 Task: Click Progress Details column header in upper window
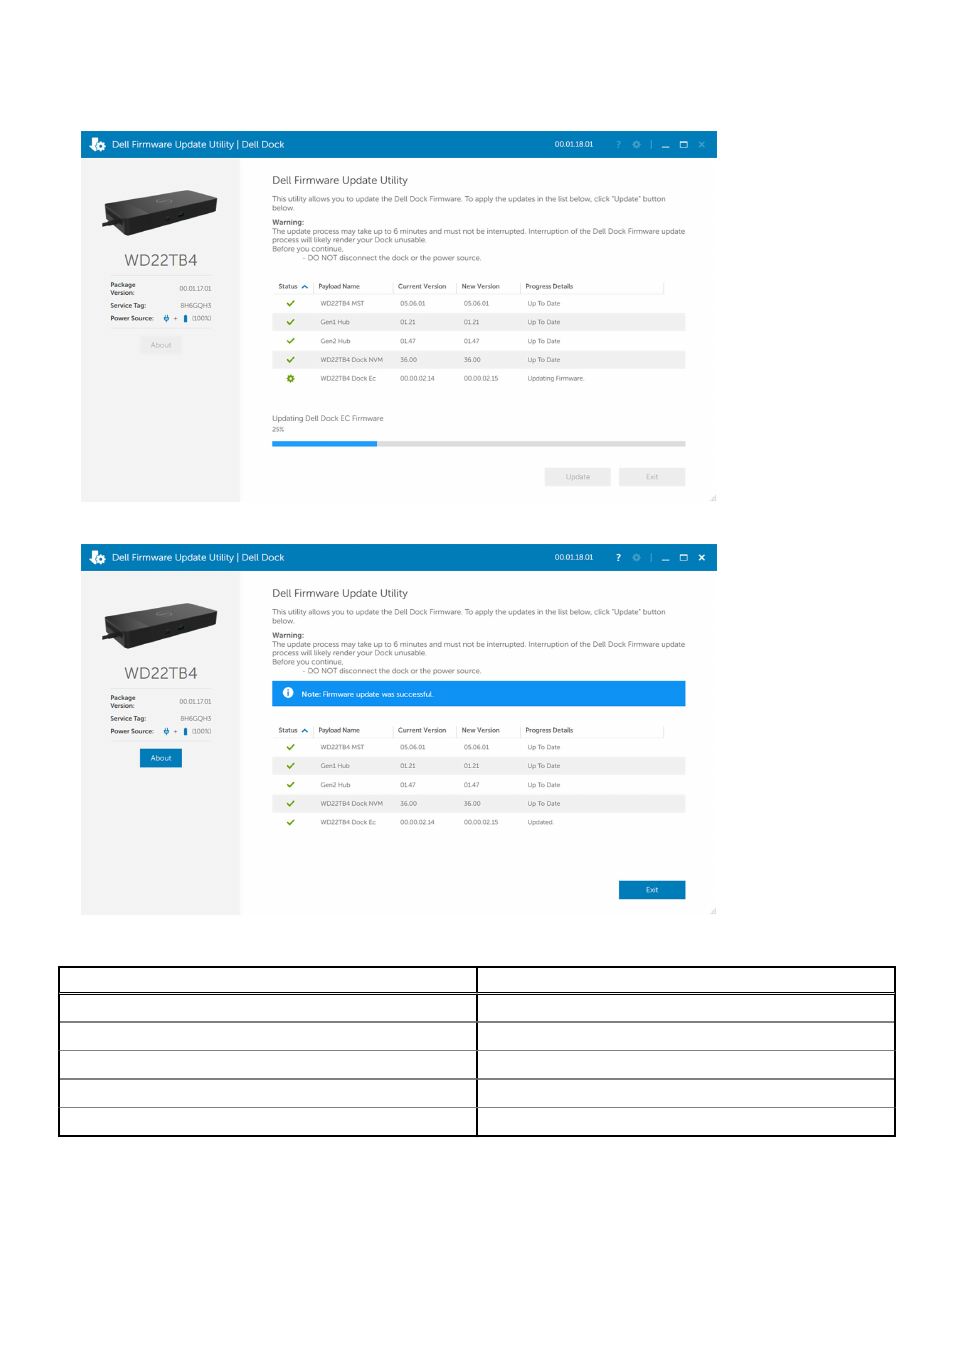[549, 287]
